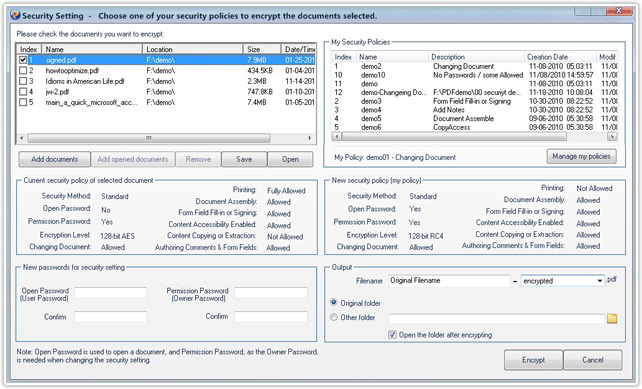Click right arrow of documents list scrollbar
This screenshot has width=642, height=389.
click(x=310, y=138)
